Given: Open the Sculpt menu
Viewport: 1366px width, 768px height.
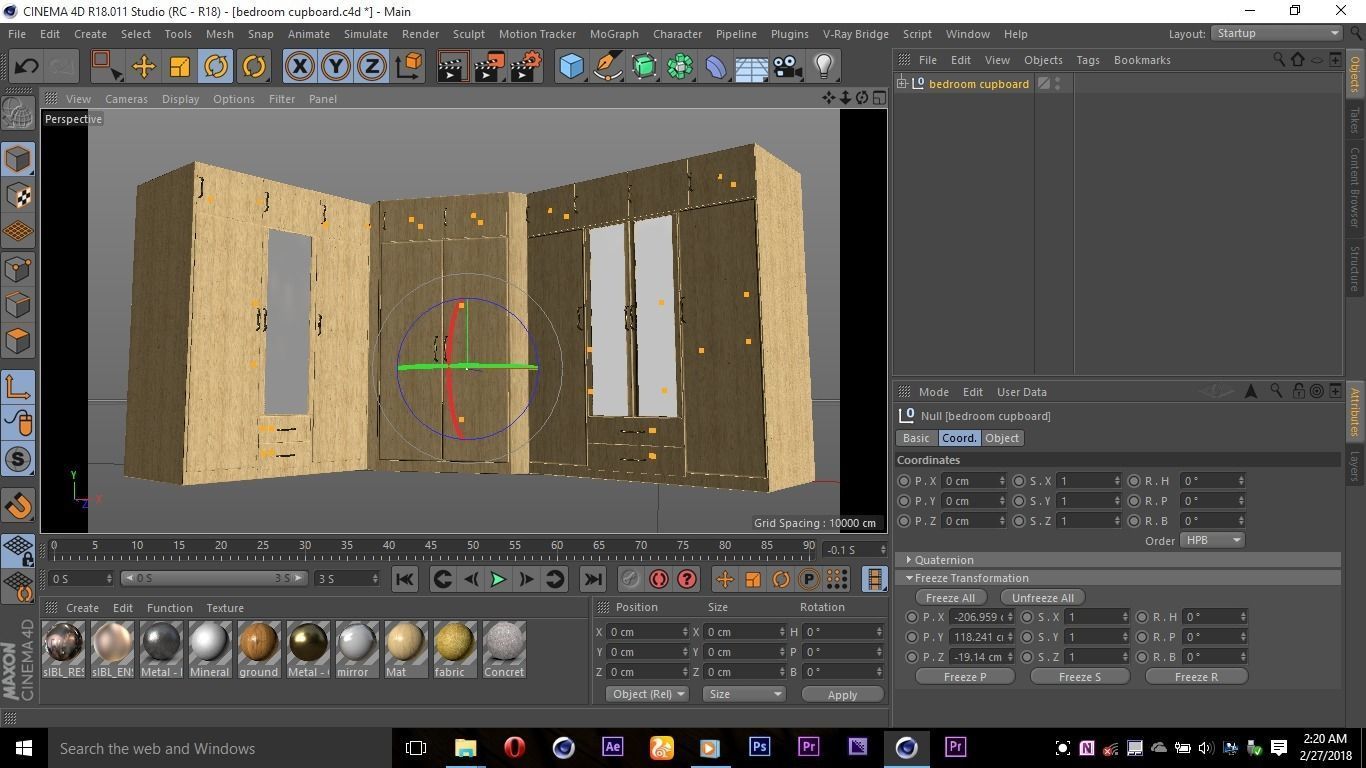Looking at the screenshot, I should pyautogui.click(x=468, y=34).
